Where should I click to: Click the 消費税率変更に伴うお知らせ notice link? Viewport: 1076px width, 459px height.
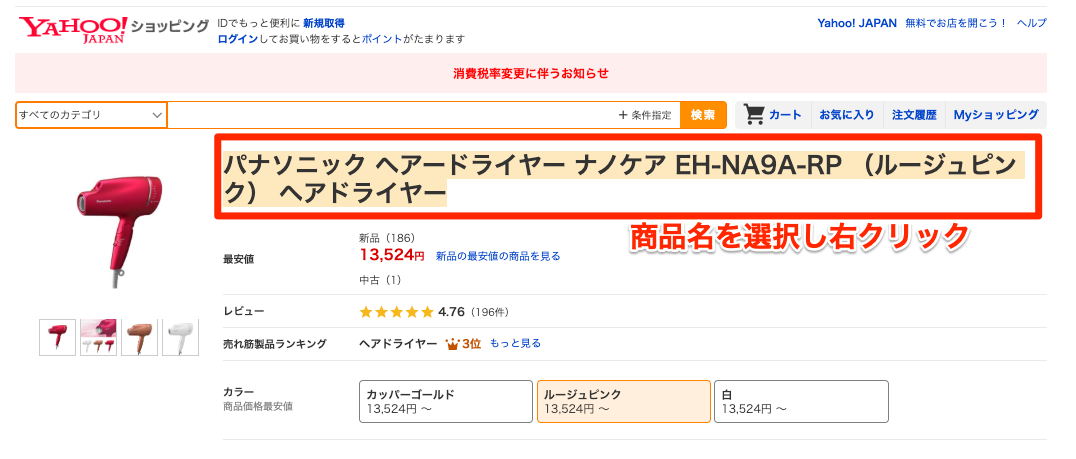(530, 73)
